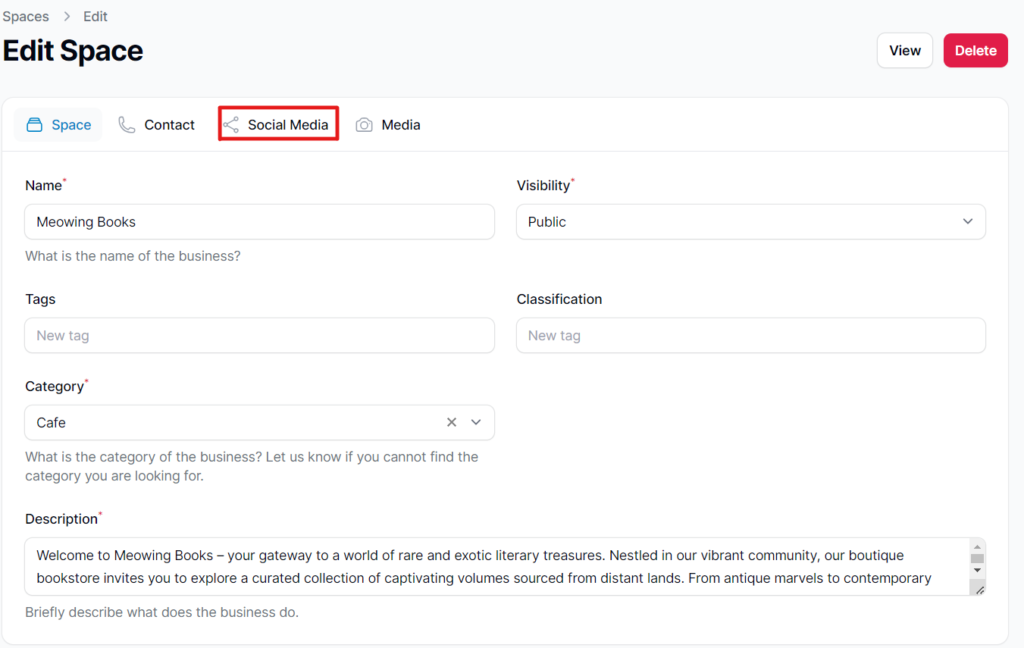Click the Media tab camera icon
The image size is (1024, 648).
point(364,125)
